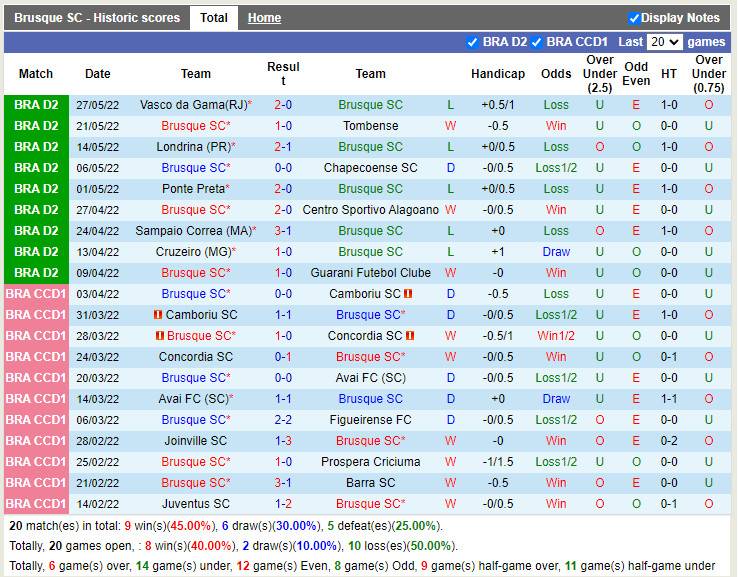This screenshot has width=738, height=577.
Task: Open the Guarani Futebol Clube team link
Action: (x=370, y=273)
